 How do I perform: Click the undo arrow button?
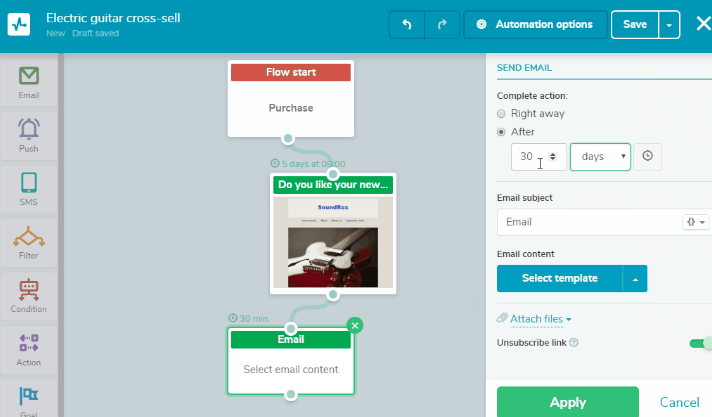pos(406,24)
